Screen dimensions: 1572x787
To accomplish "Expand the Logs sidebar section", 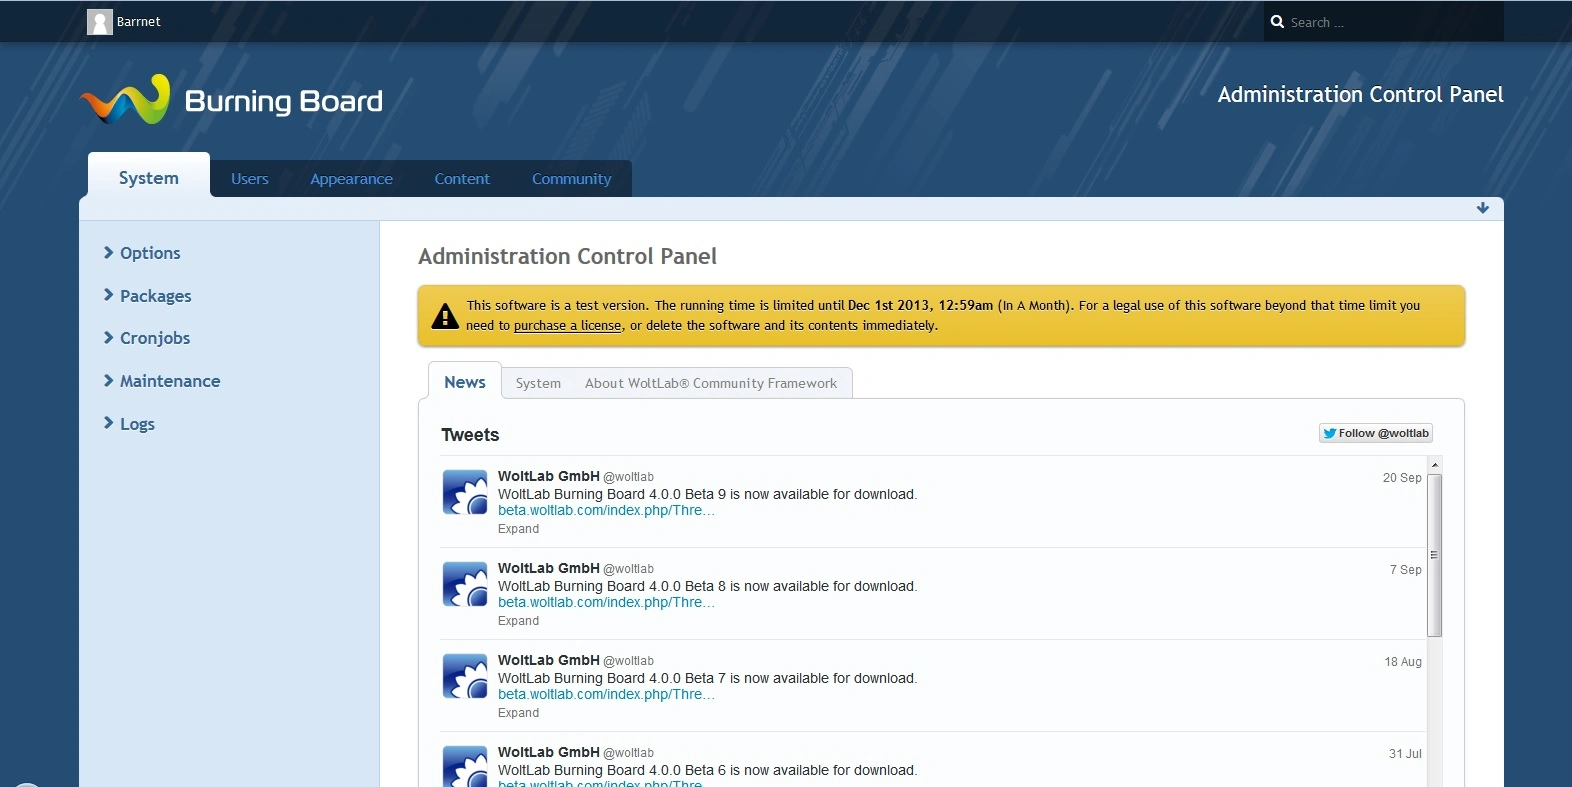I will pos(129,424).
